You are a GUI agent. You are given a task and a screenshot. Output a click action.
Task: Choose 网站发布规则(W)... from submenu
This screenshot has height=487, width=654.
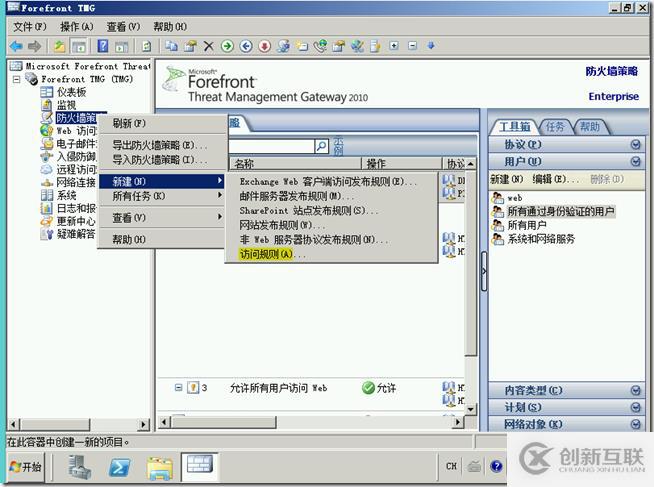tap(332, 225)
